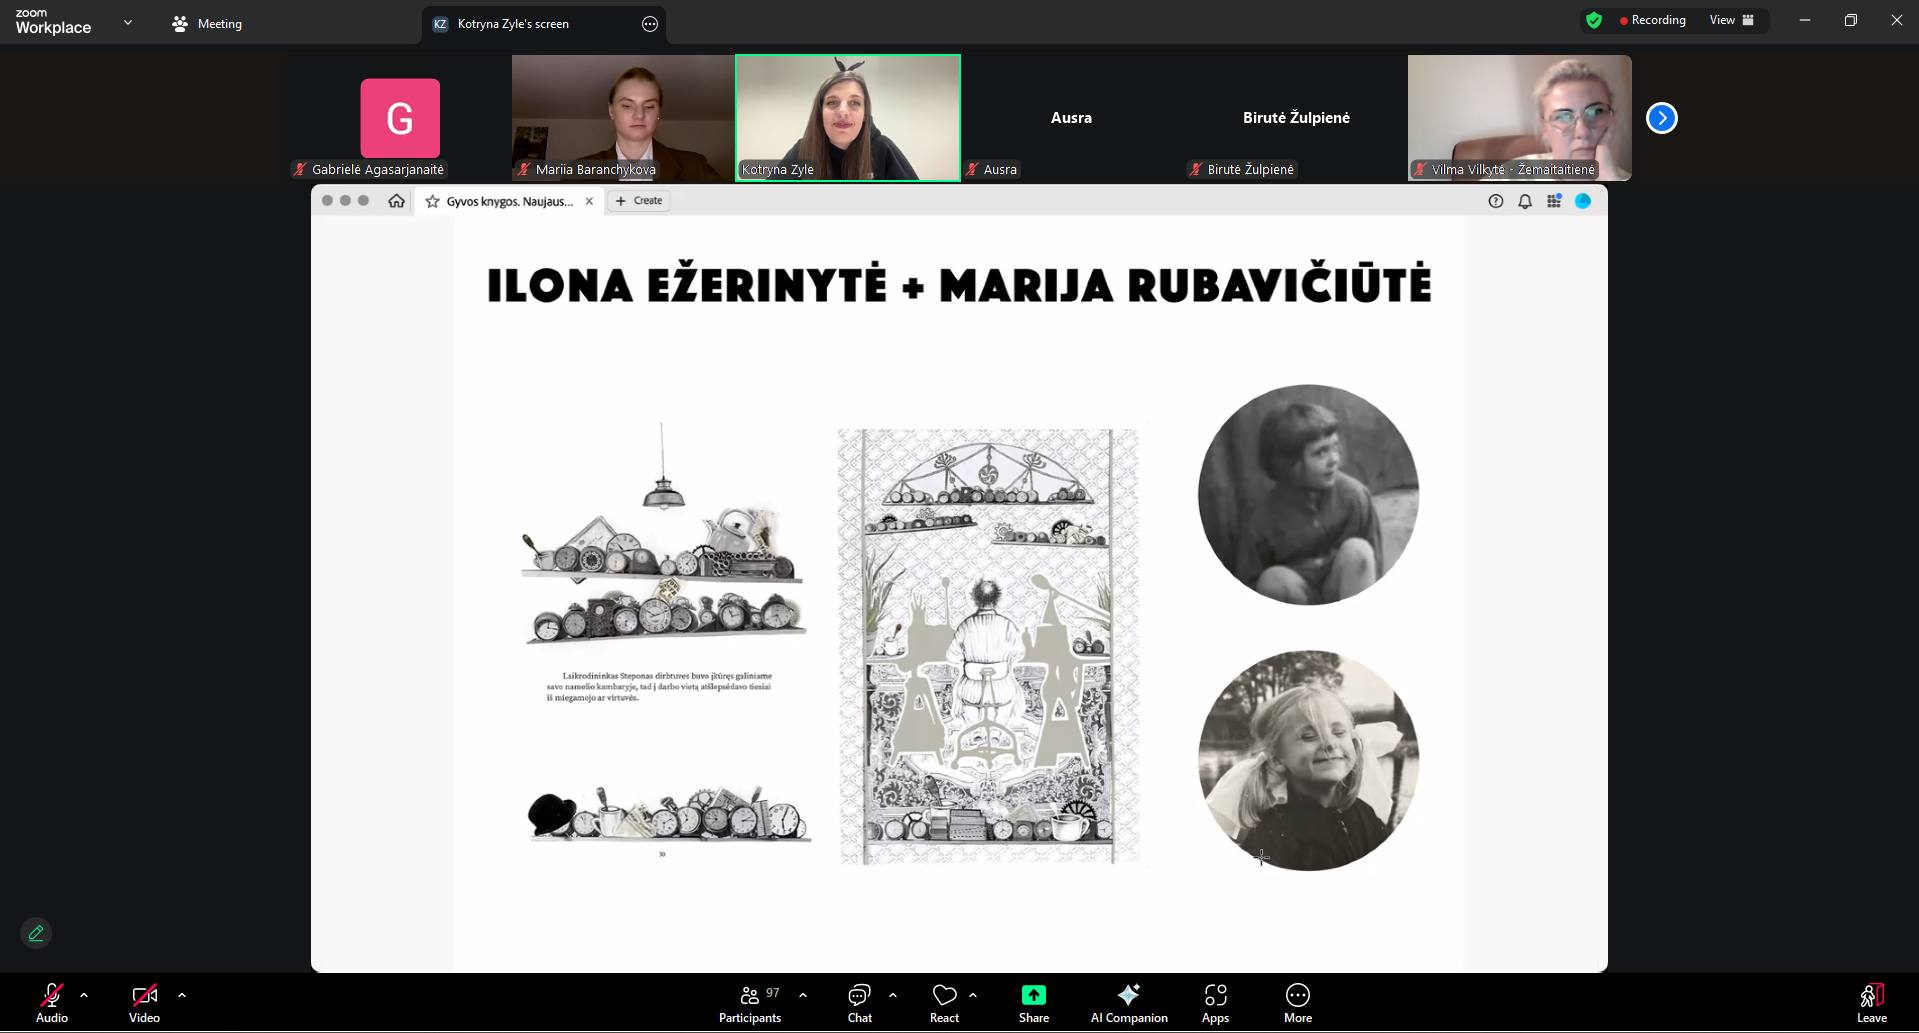The image size is (1919, 1033).
Task: Open the More options menu
Action: [x=1297, y=1002]
